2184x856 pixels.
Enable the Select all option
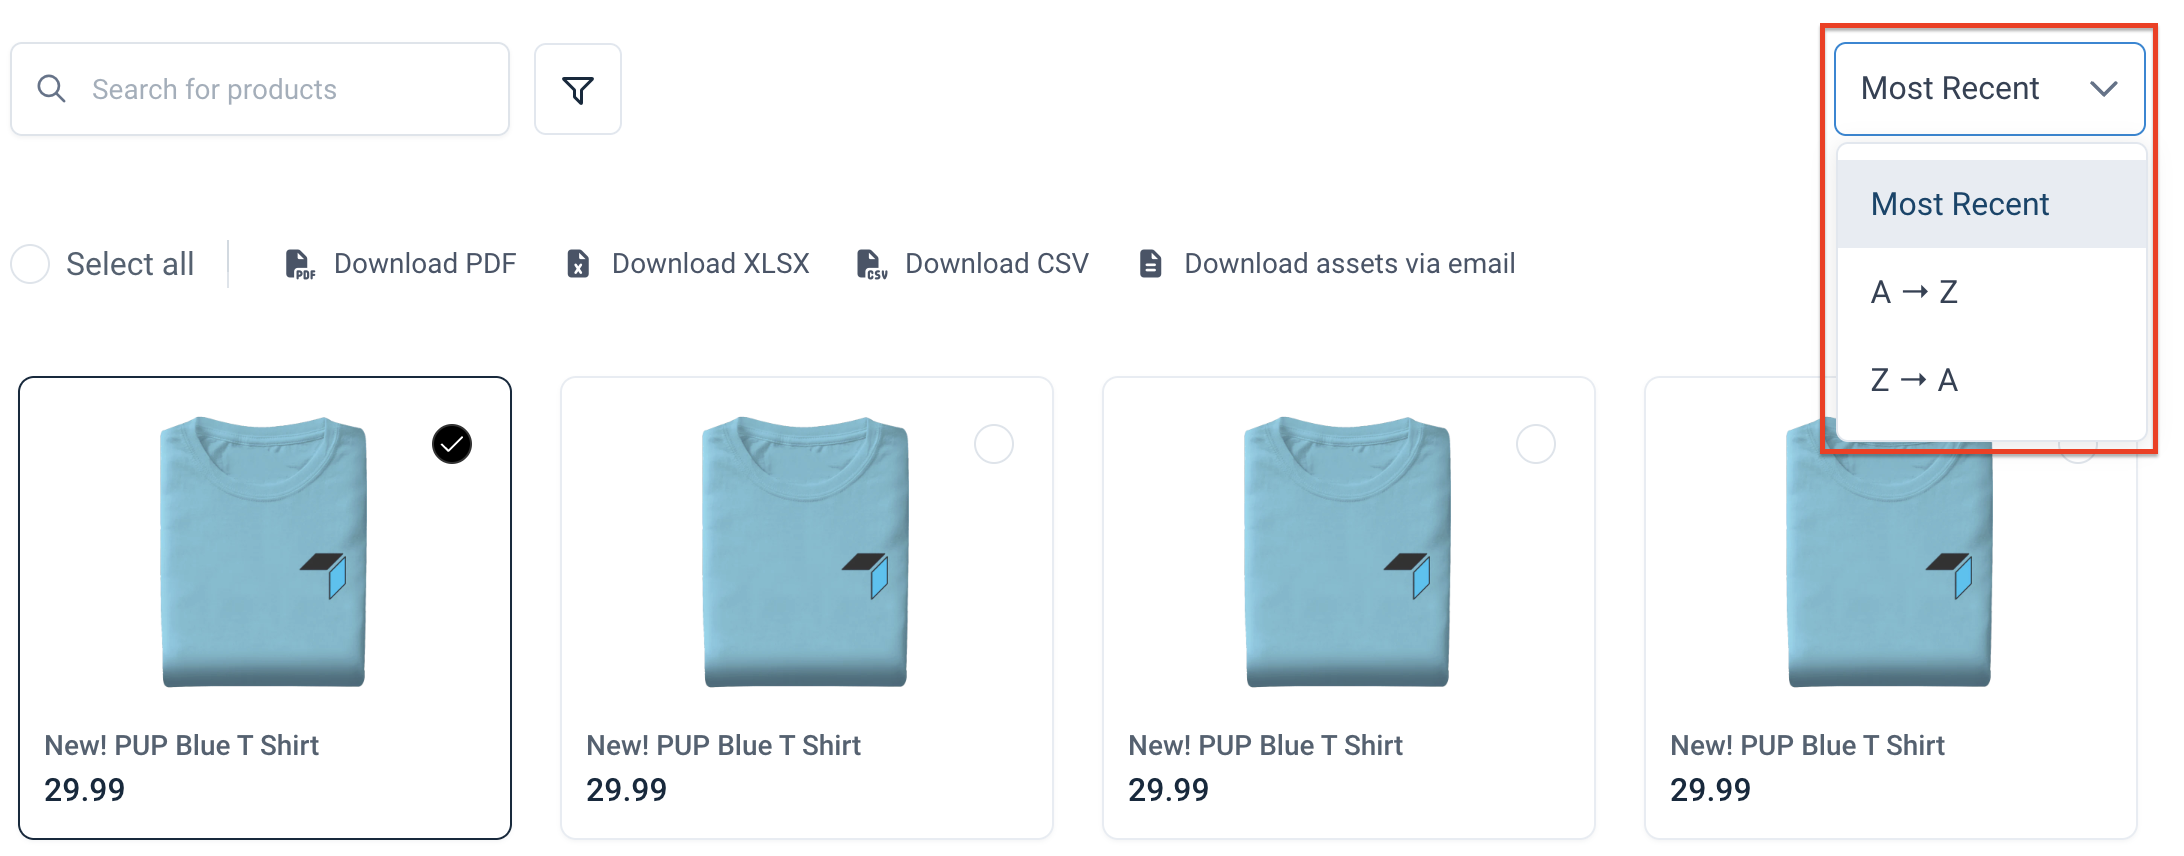point(31,263)
